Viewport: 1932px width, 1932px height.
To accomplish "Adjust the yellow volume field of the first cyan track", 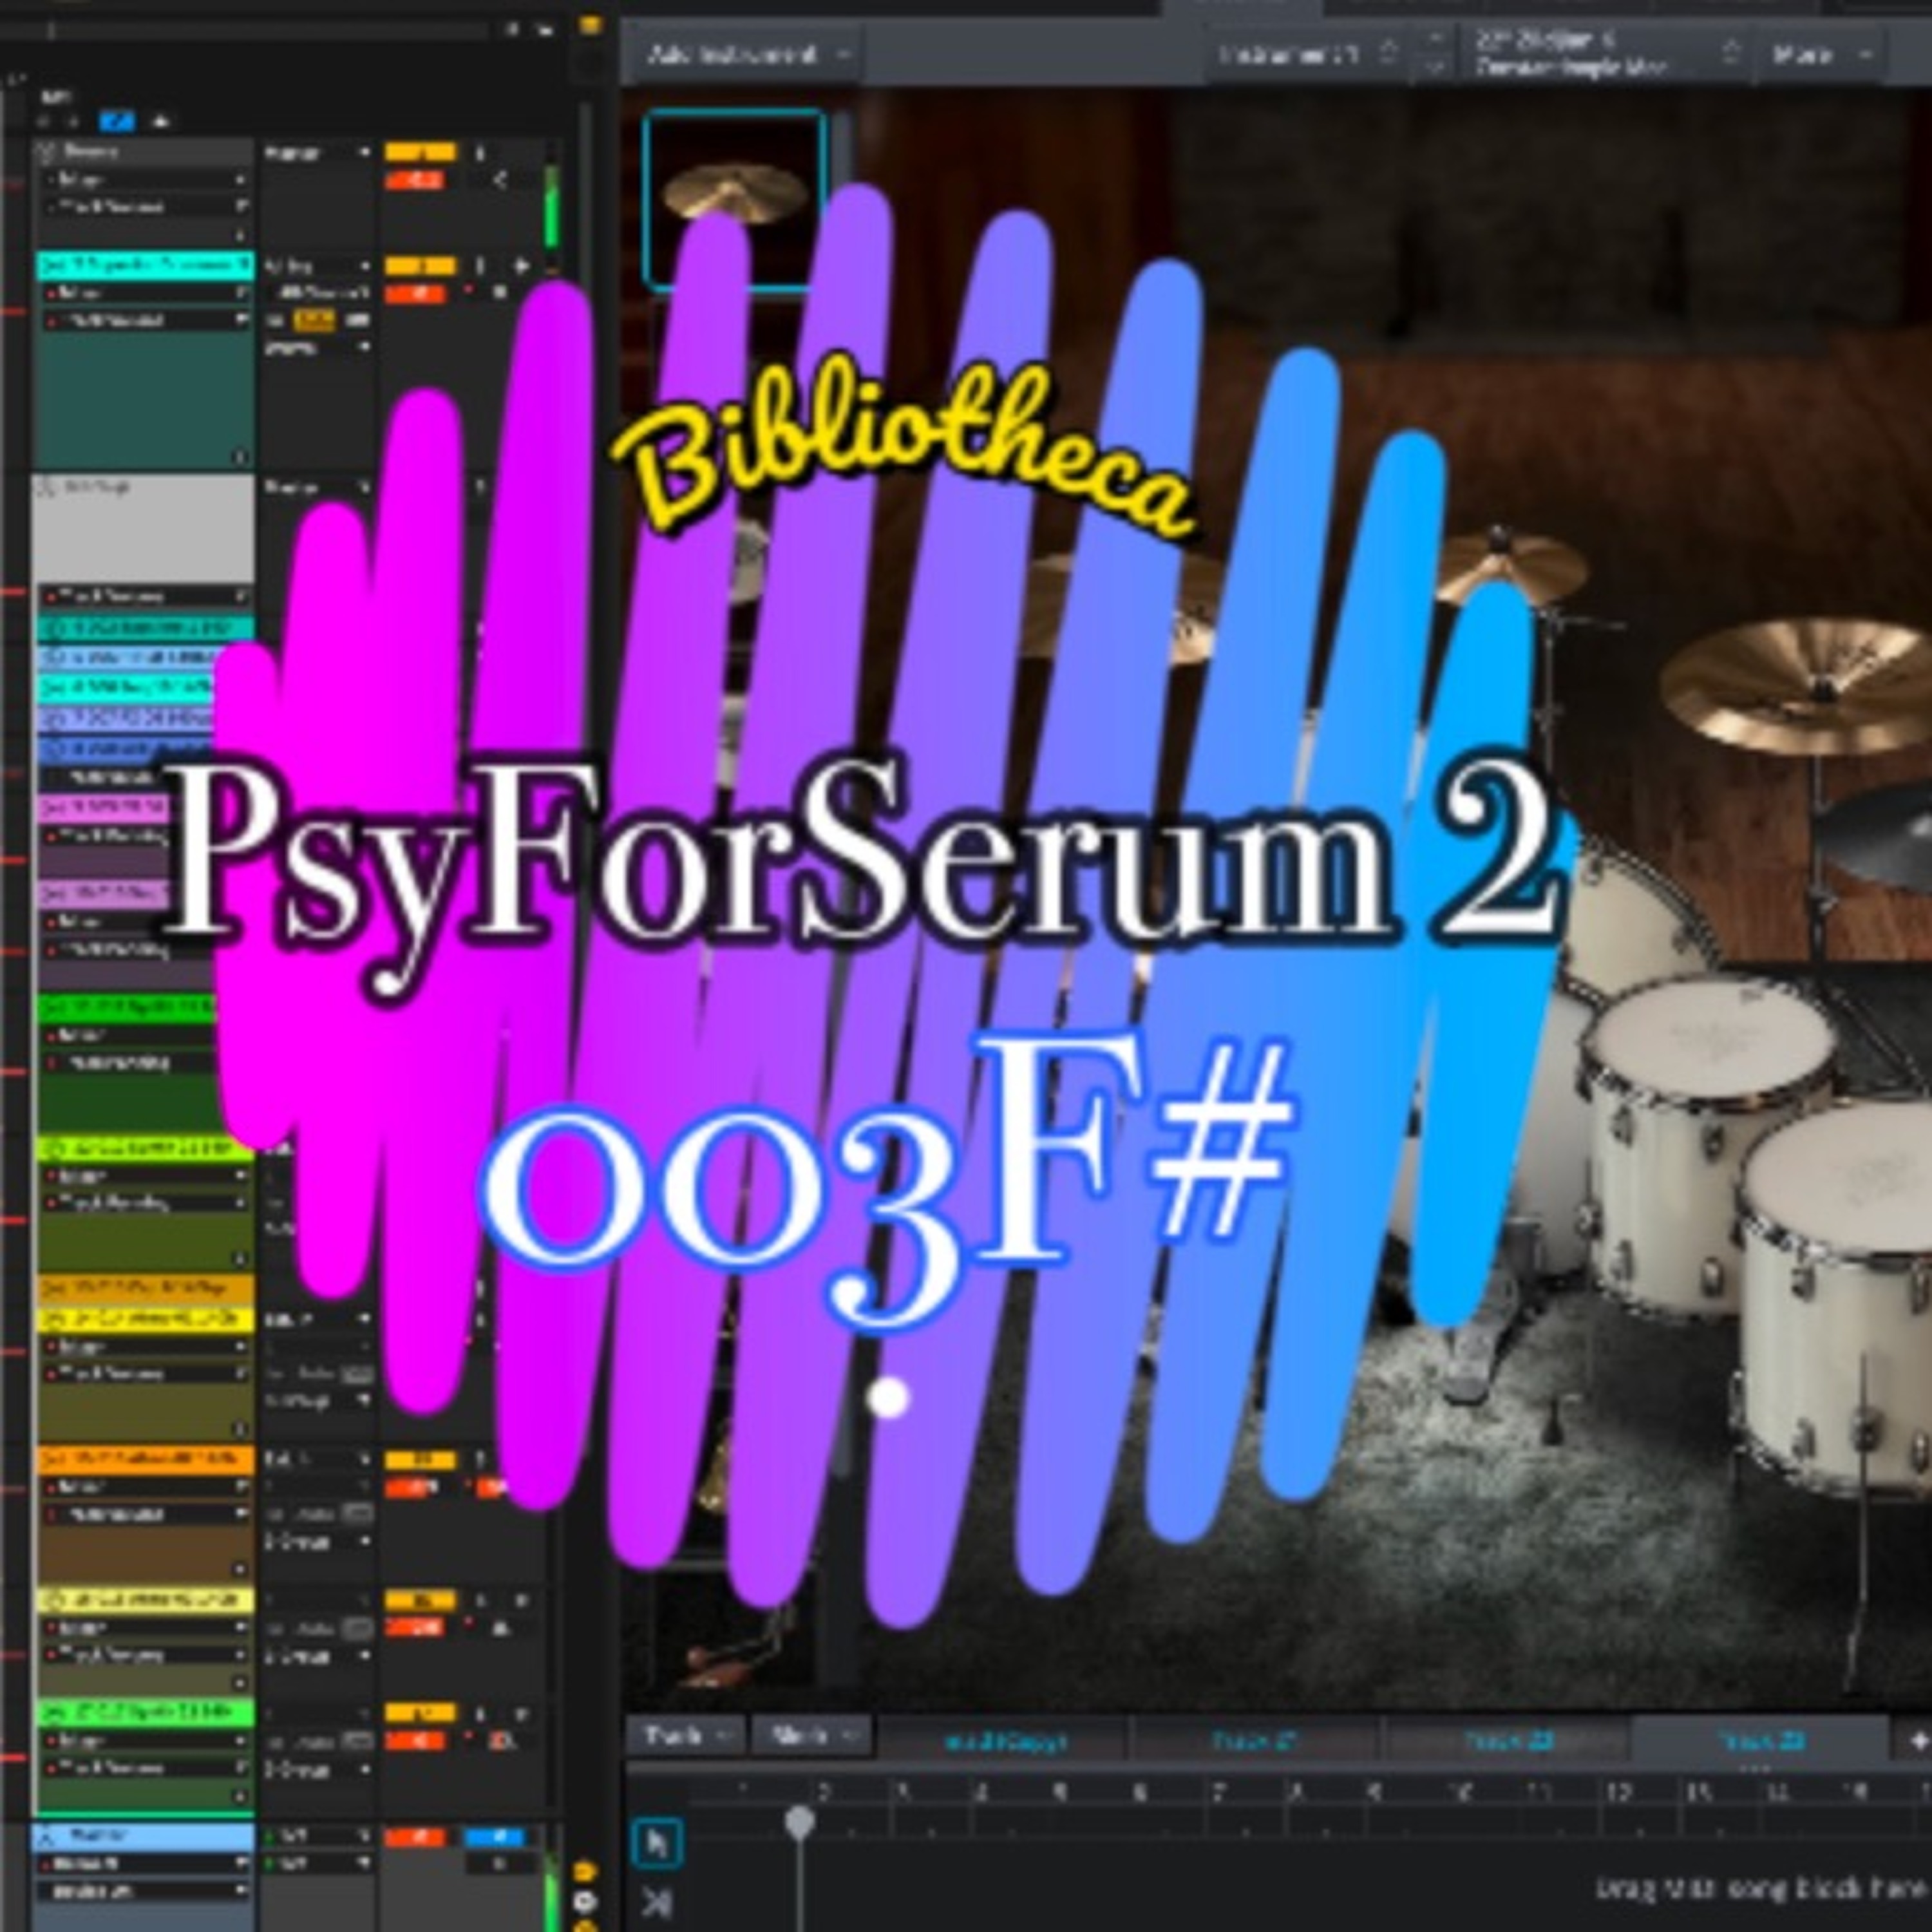I will click(x=420, y=266).
